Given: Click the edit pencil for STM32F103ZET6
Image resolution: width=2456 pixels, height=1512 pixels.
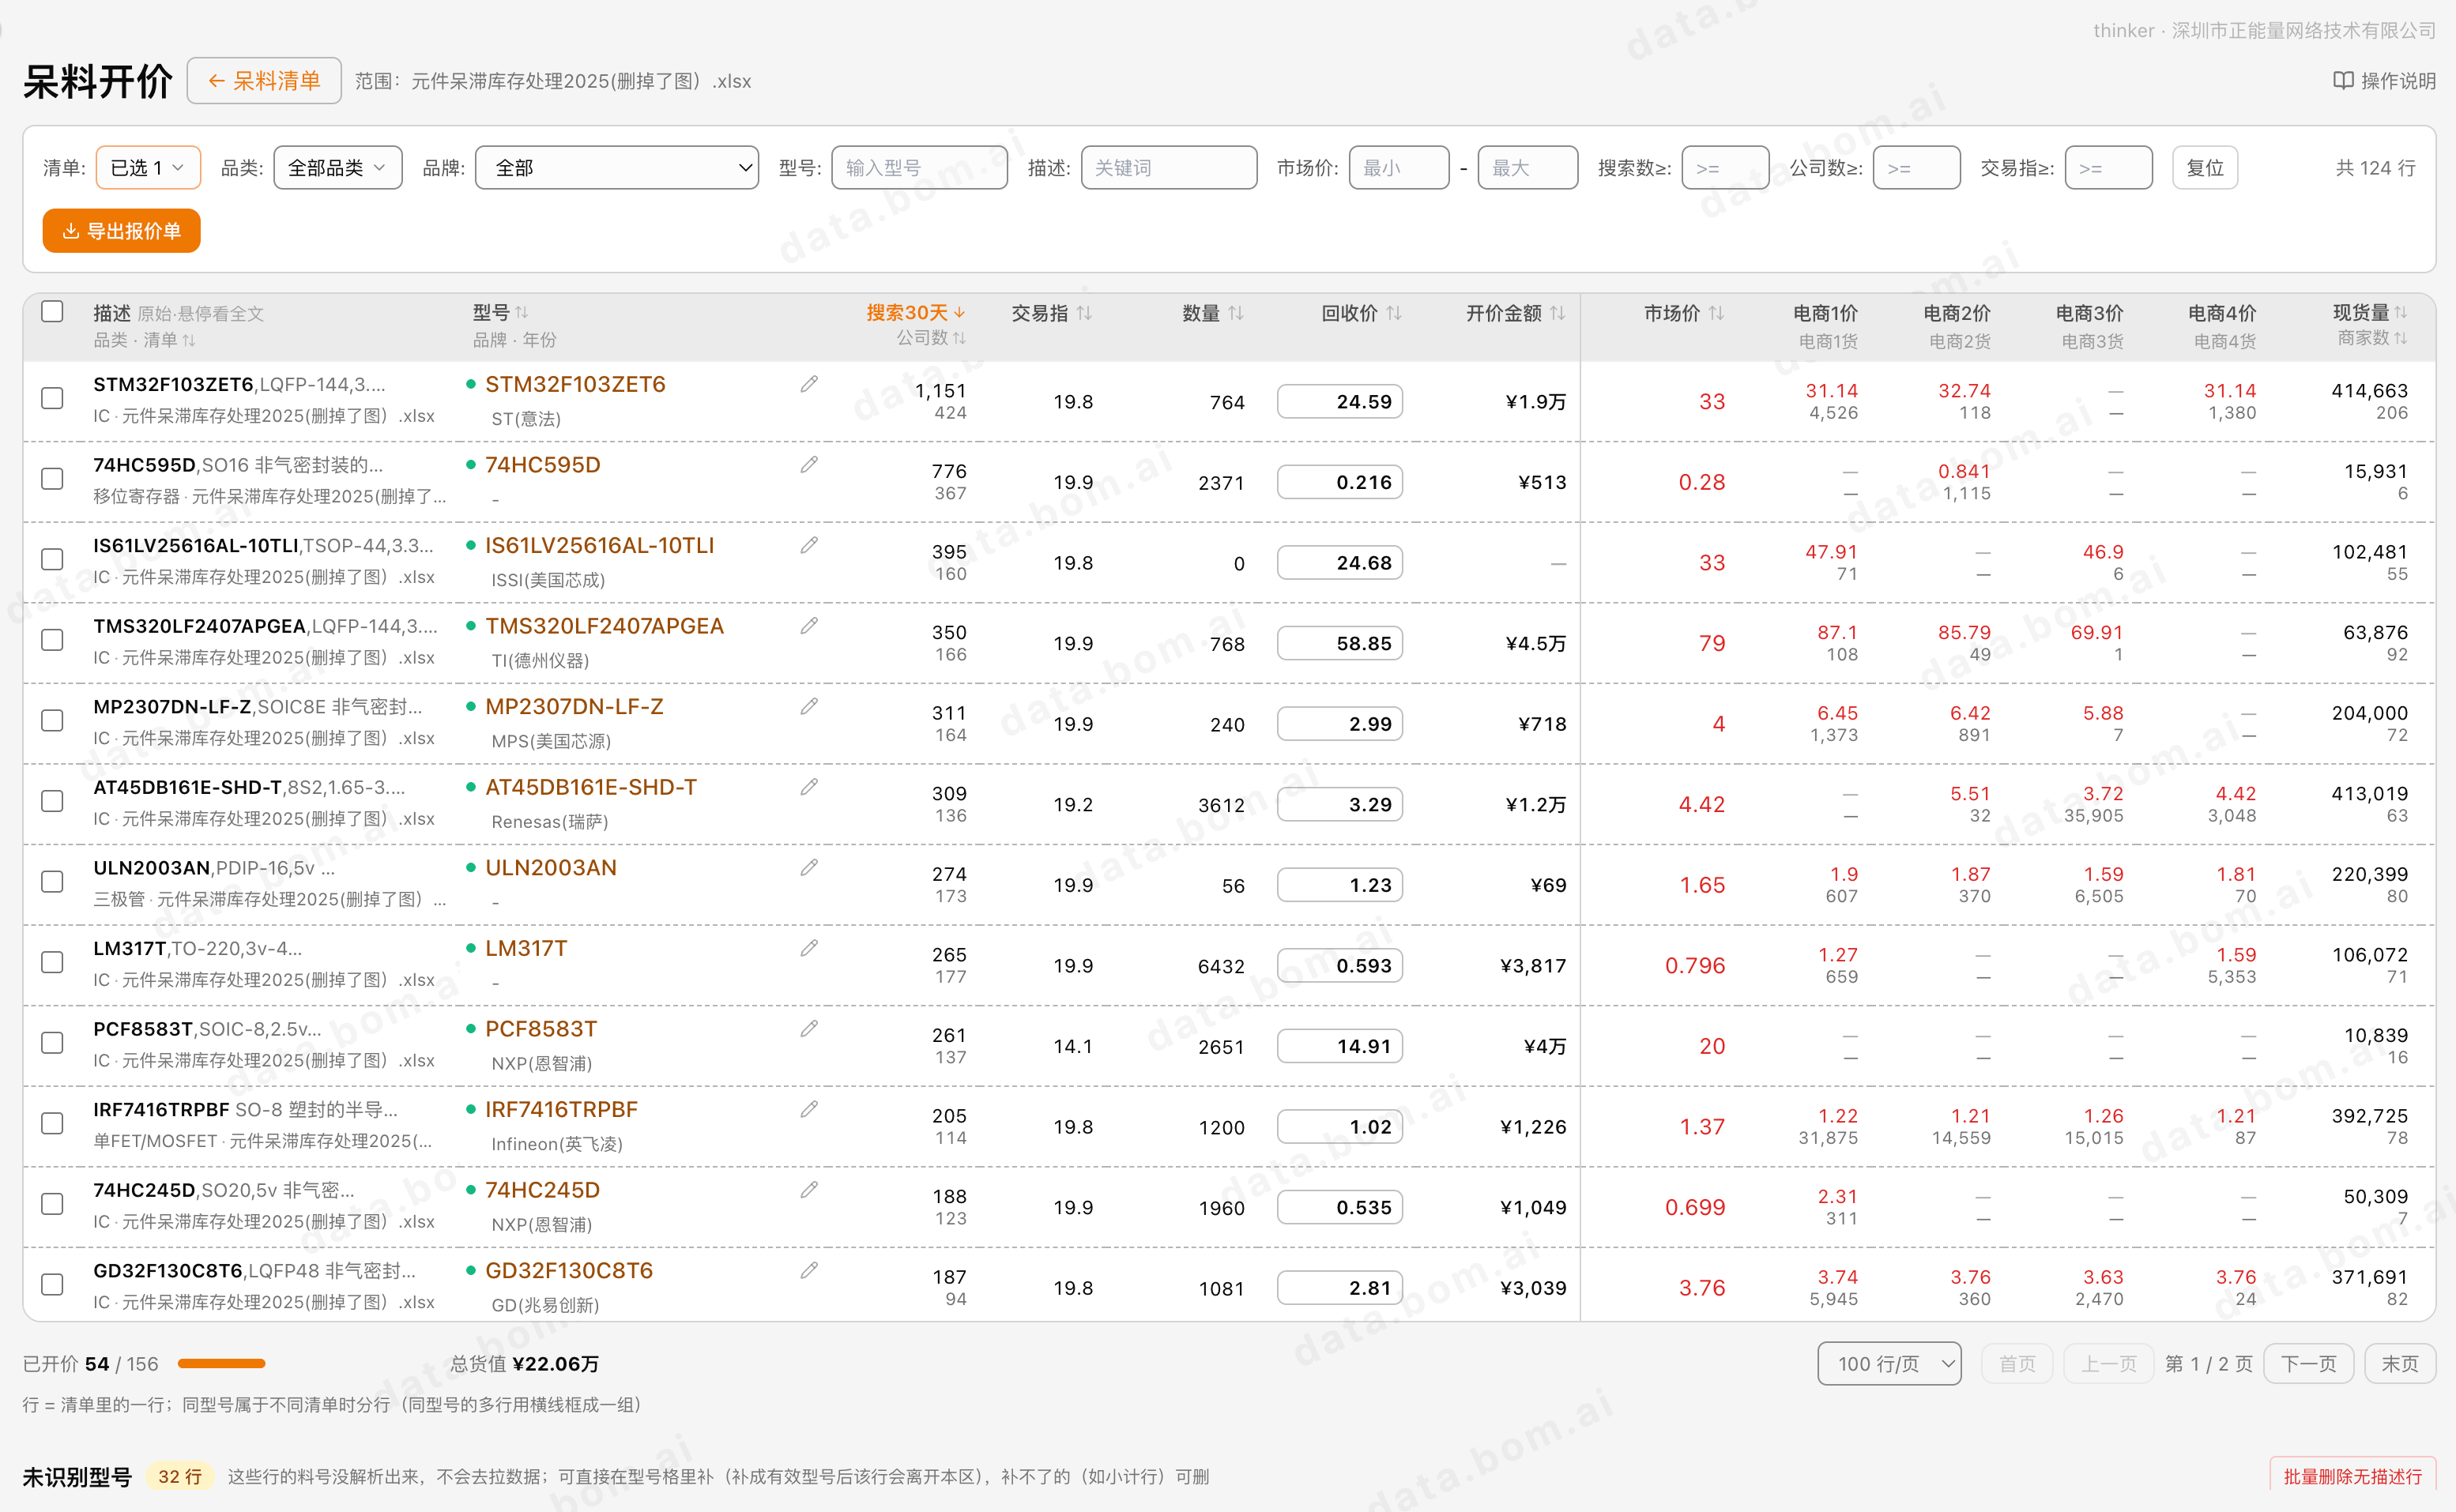Looking at the screenshot, I should pos(809,384).
